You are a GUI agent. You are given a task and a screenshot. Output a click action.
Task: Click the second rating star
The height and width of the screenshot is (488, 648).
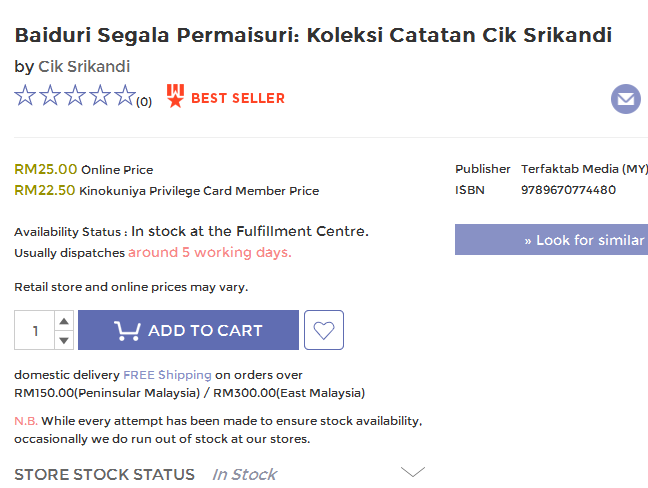tap(50, 96)
